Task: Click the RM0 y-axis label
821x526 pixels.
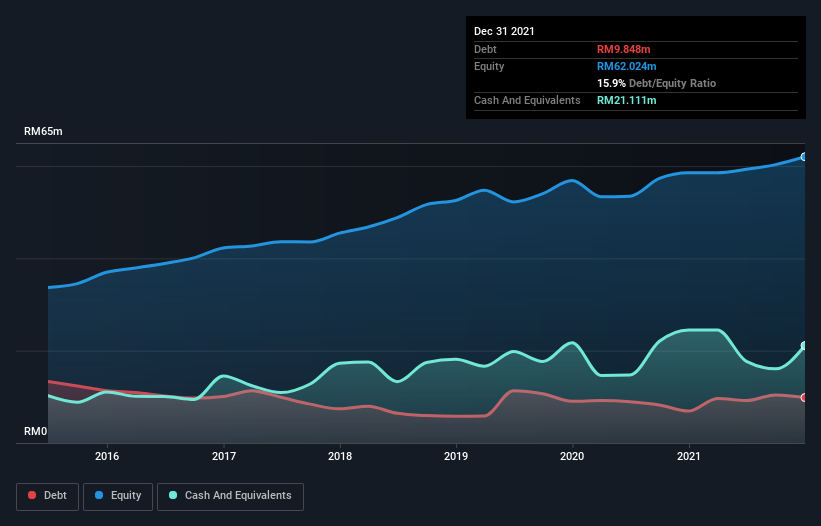Action: (36, 431)
